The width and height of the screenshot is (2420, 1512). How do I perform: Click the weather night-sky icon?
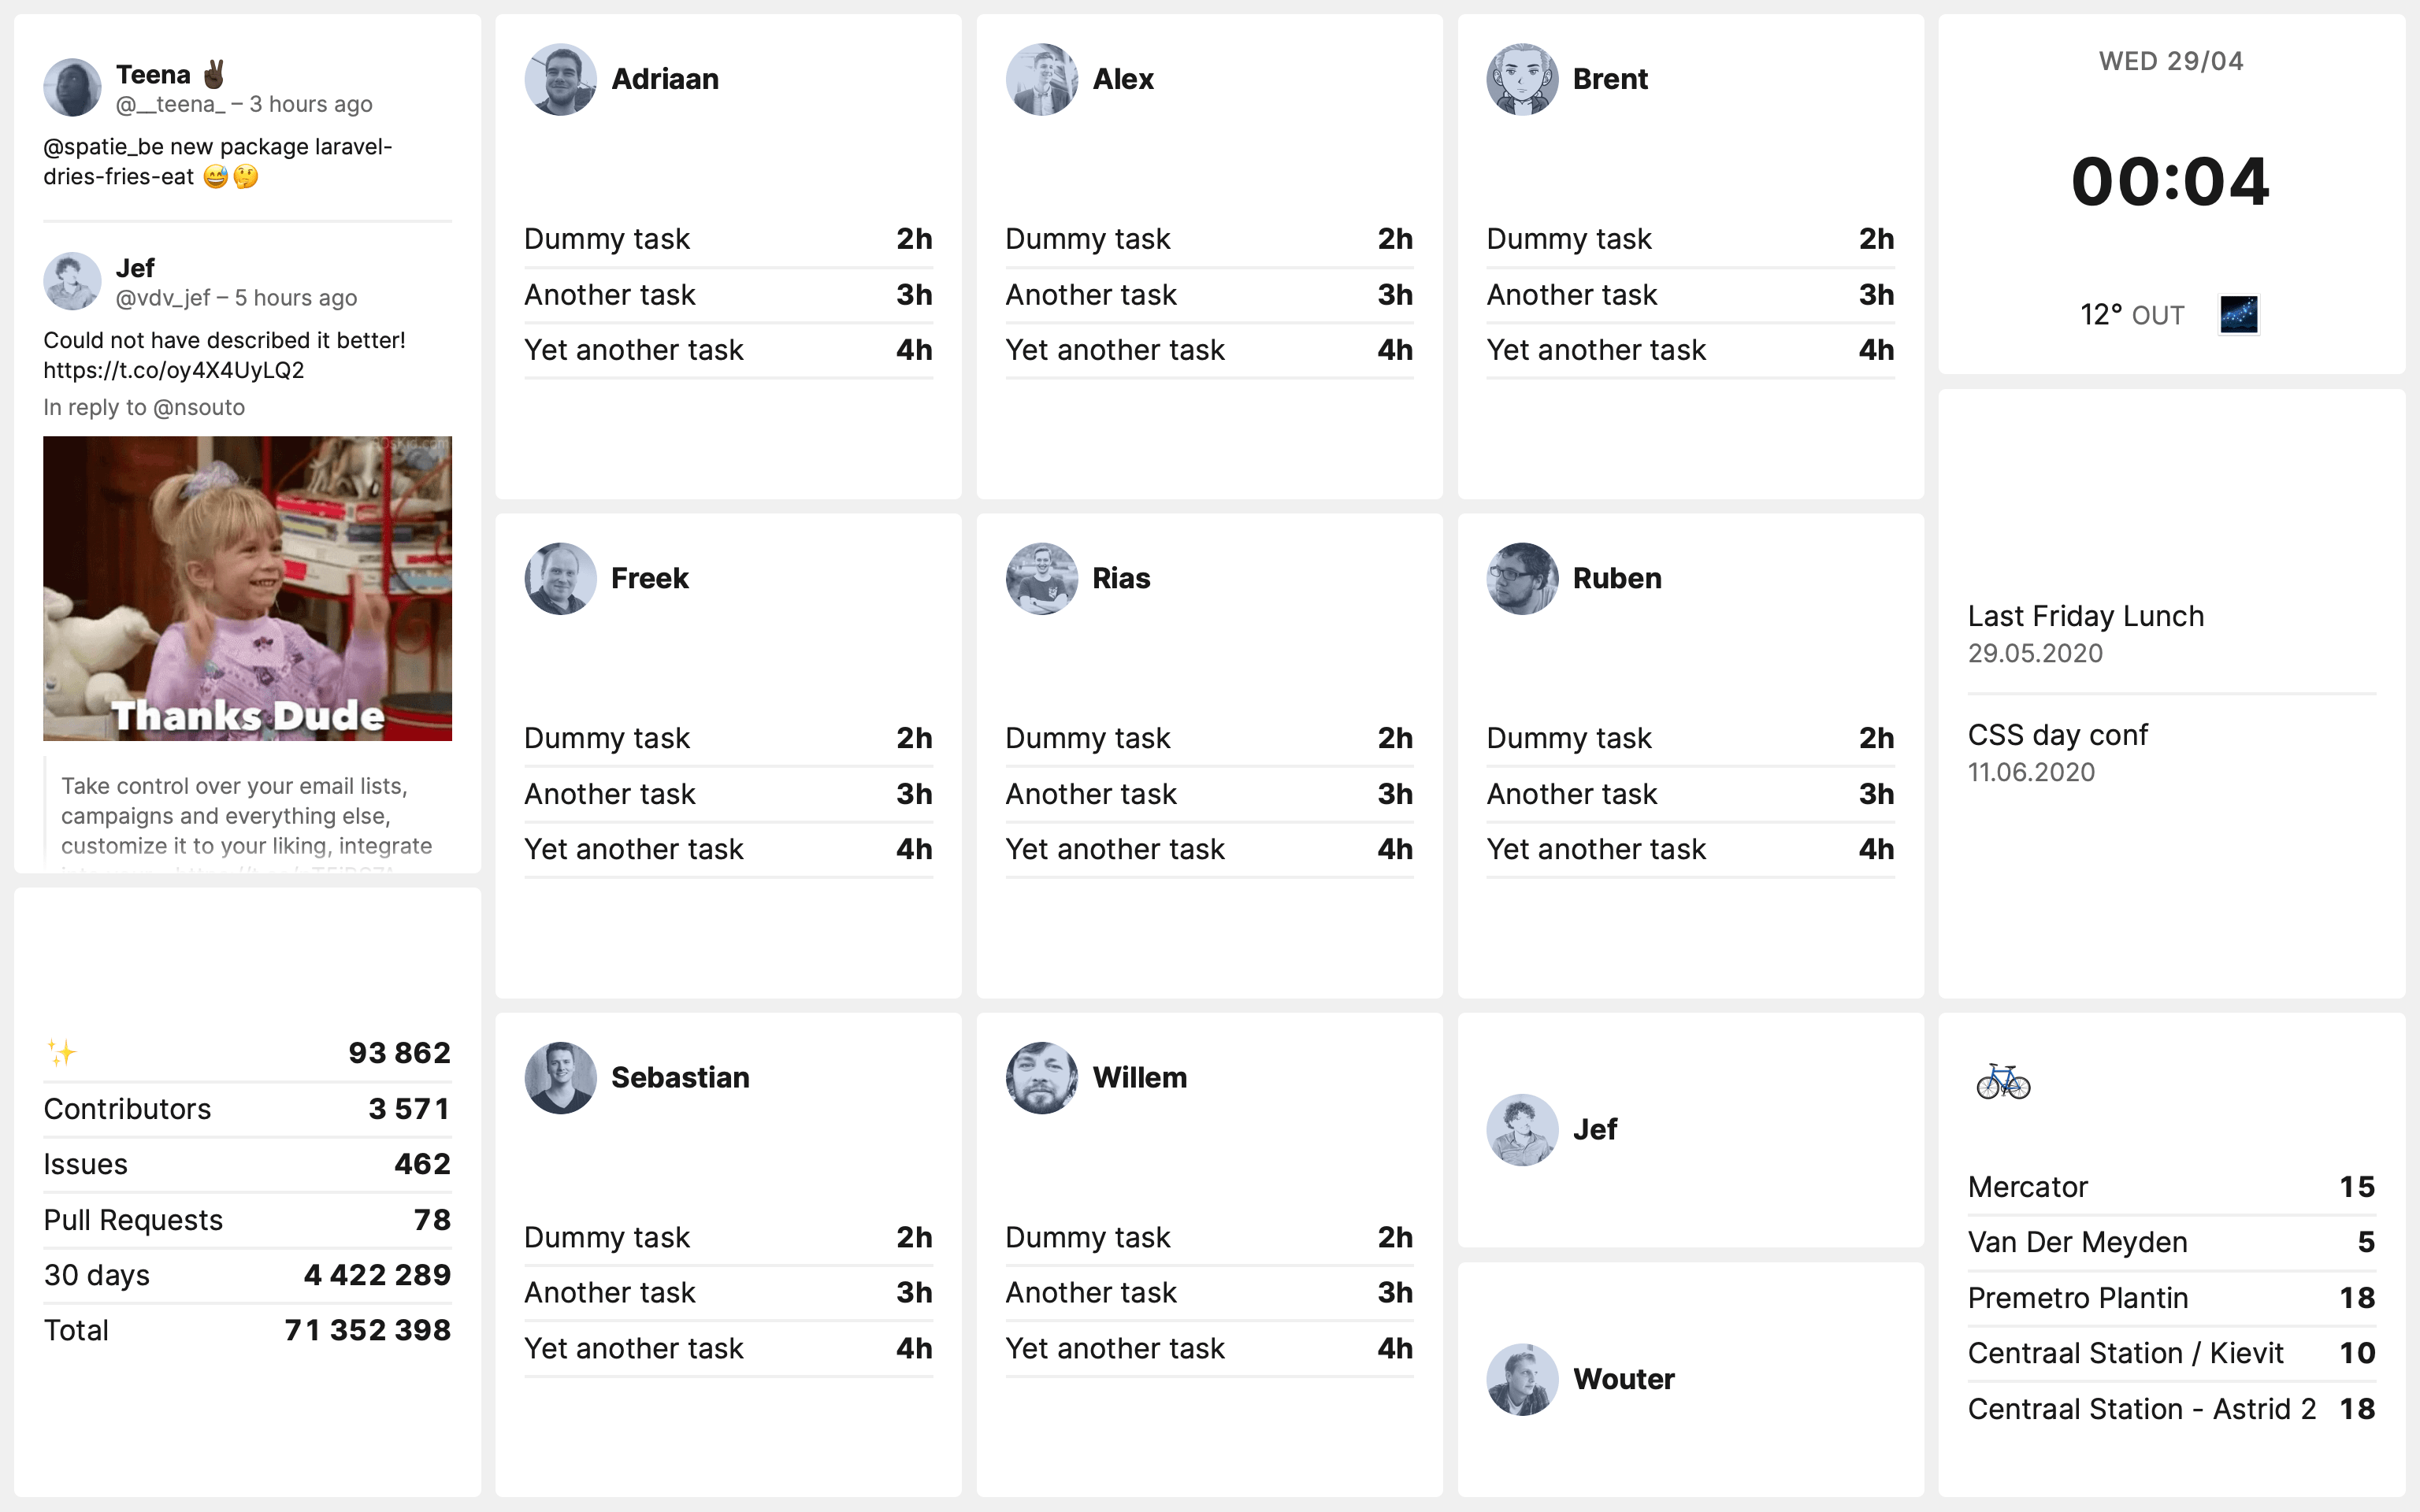click(x=2238, y=315)
